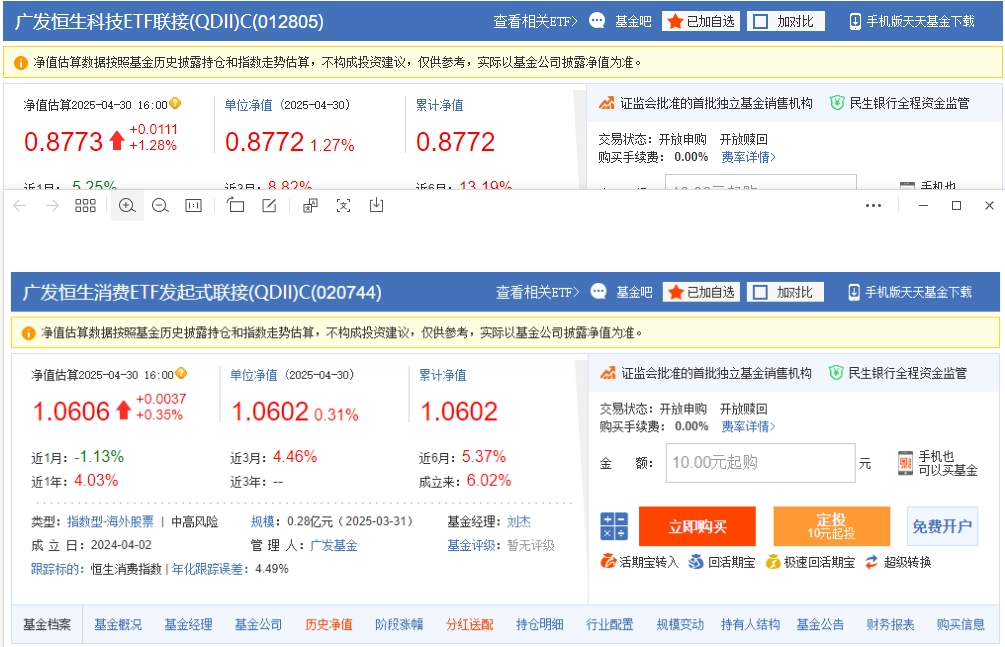Click the phone icon beside 手机版天天基金下载 in 020744 header

coord(854,292)
